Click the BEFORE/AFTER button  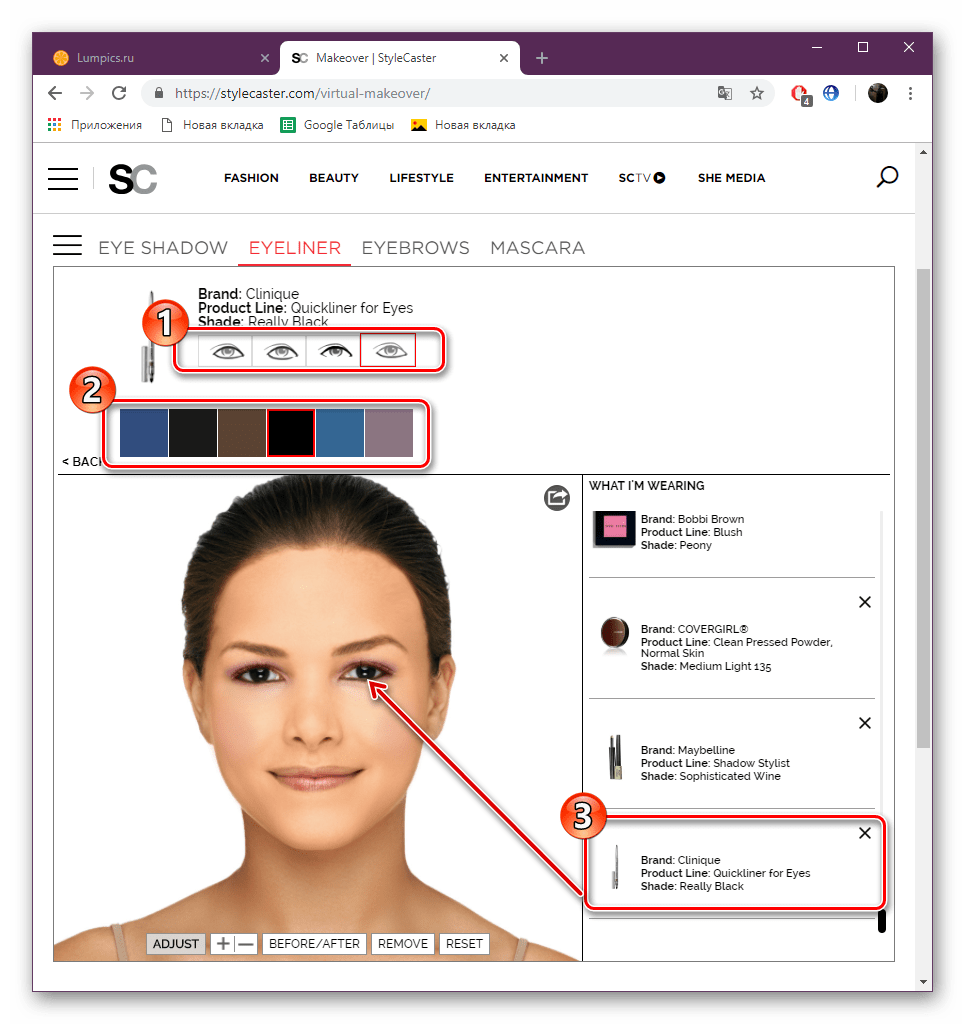[x=314, y=944]
